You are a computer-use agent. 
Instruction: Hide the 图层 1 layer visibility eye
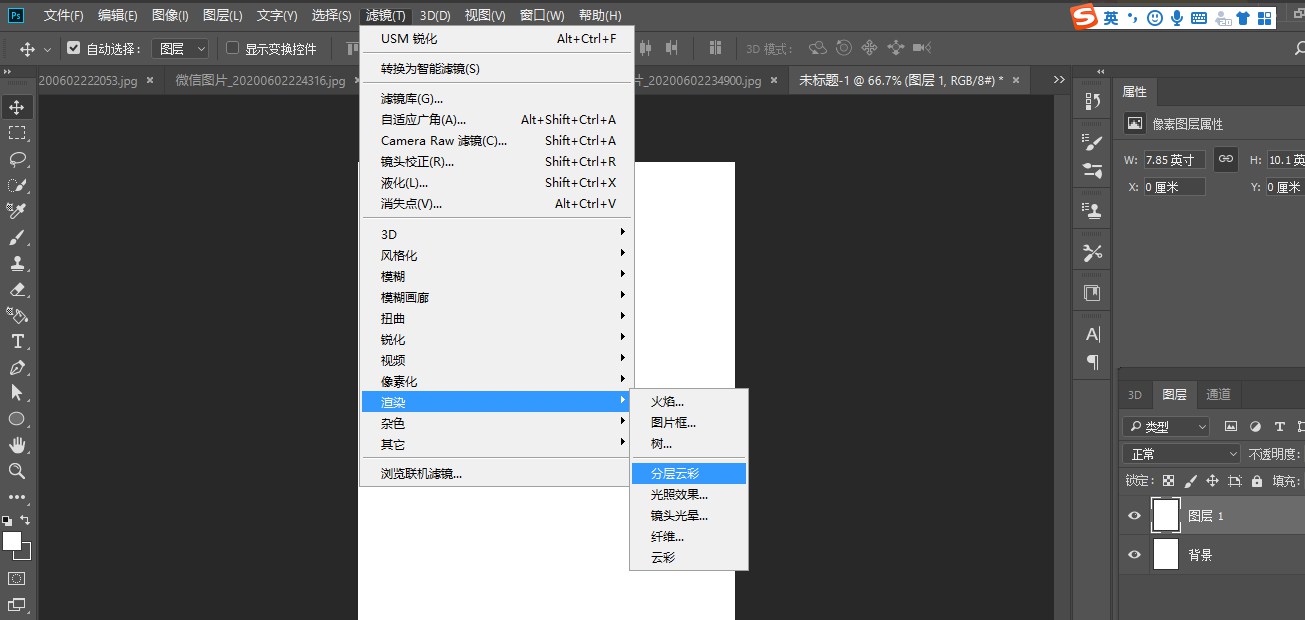(x=1133, y=515)
